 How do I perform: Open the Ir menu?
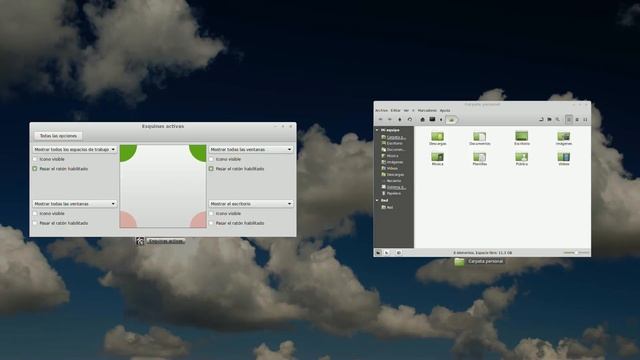(x=413, y=110)
